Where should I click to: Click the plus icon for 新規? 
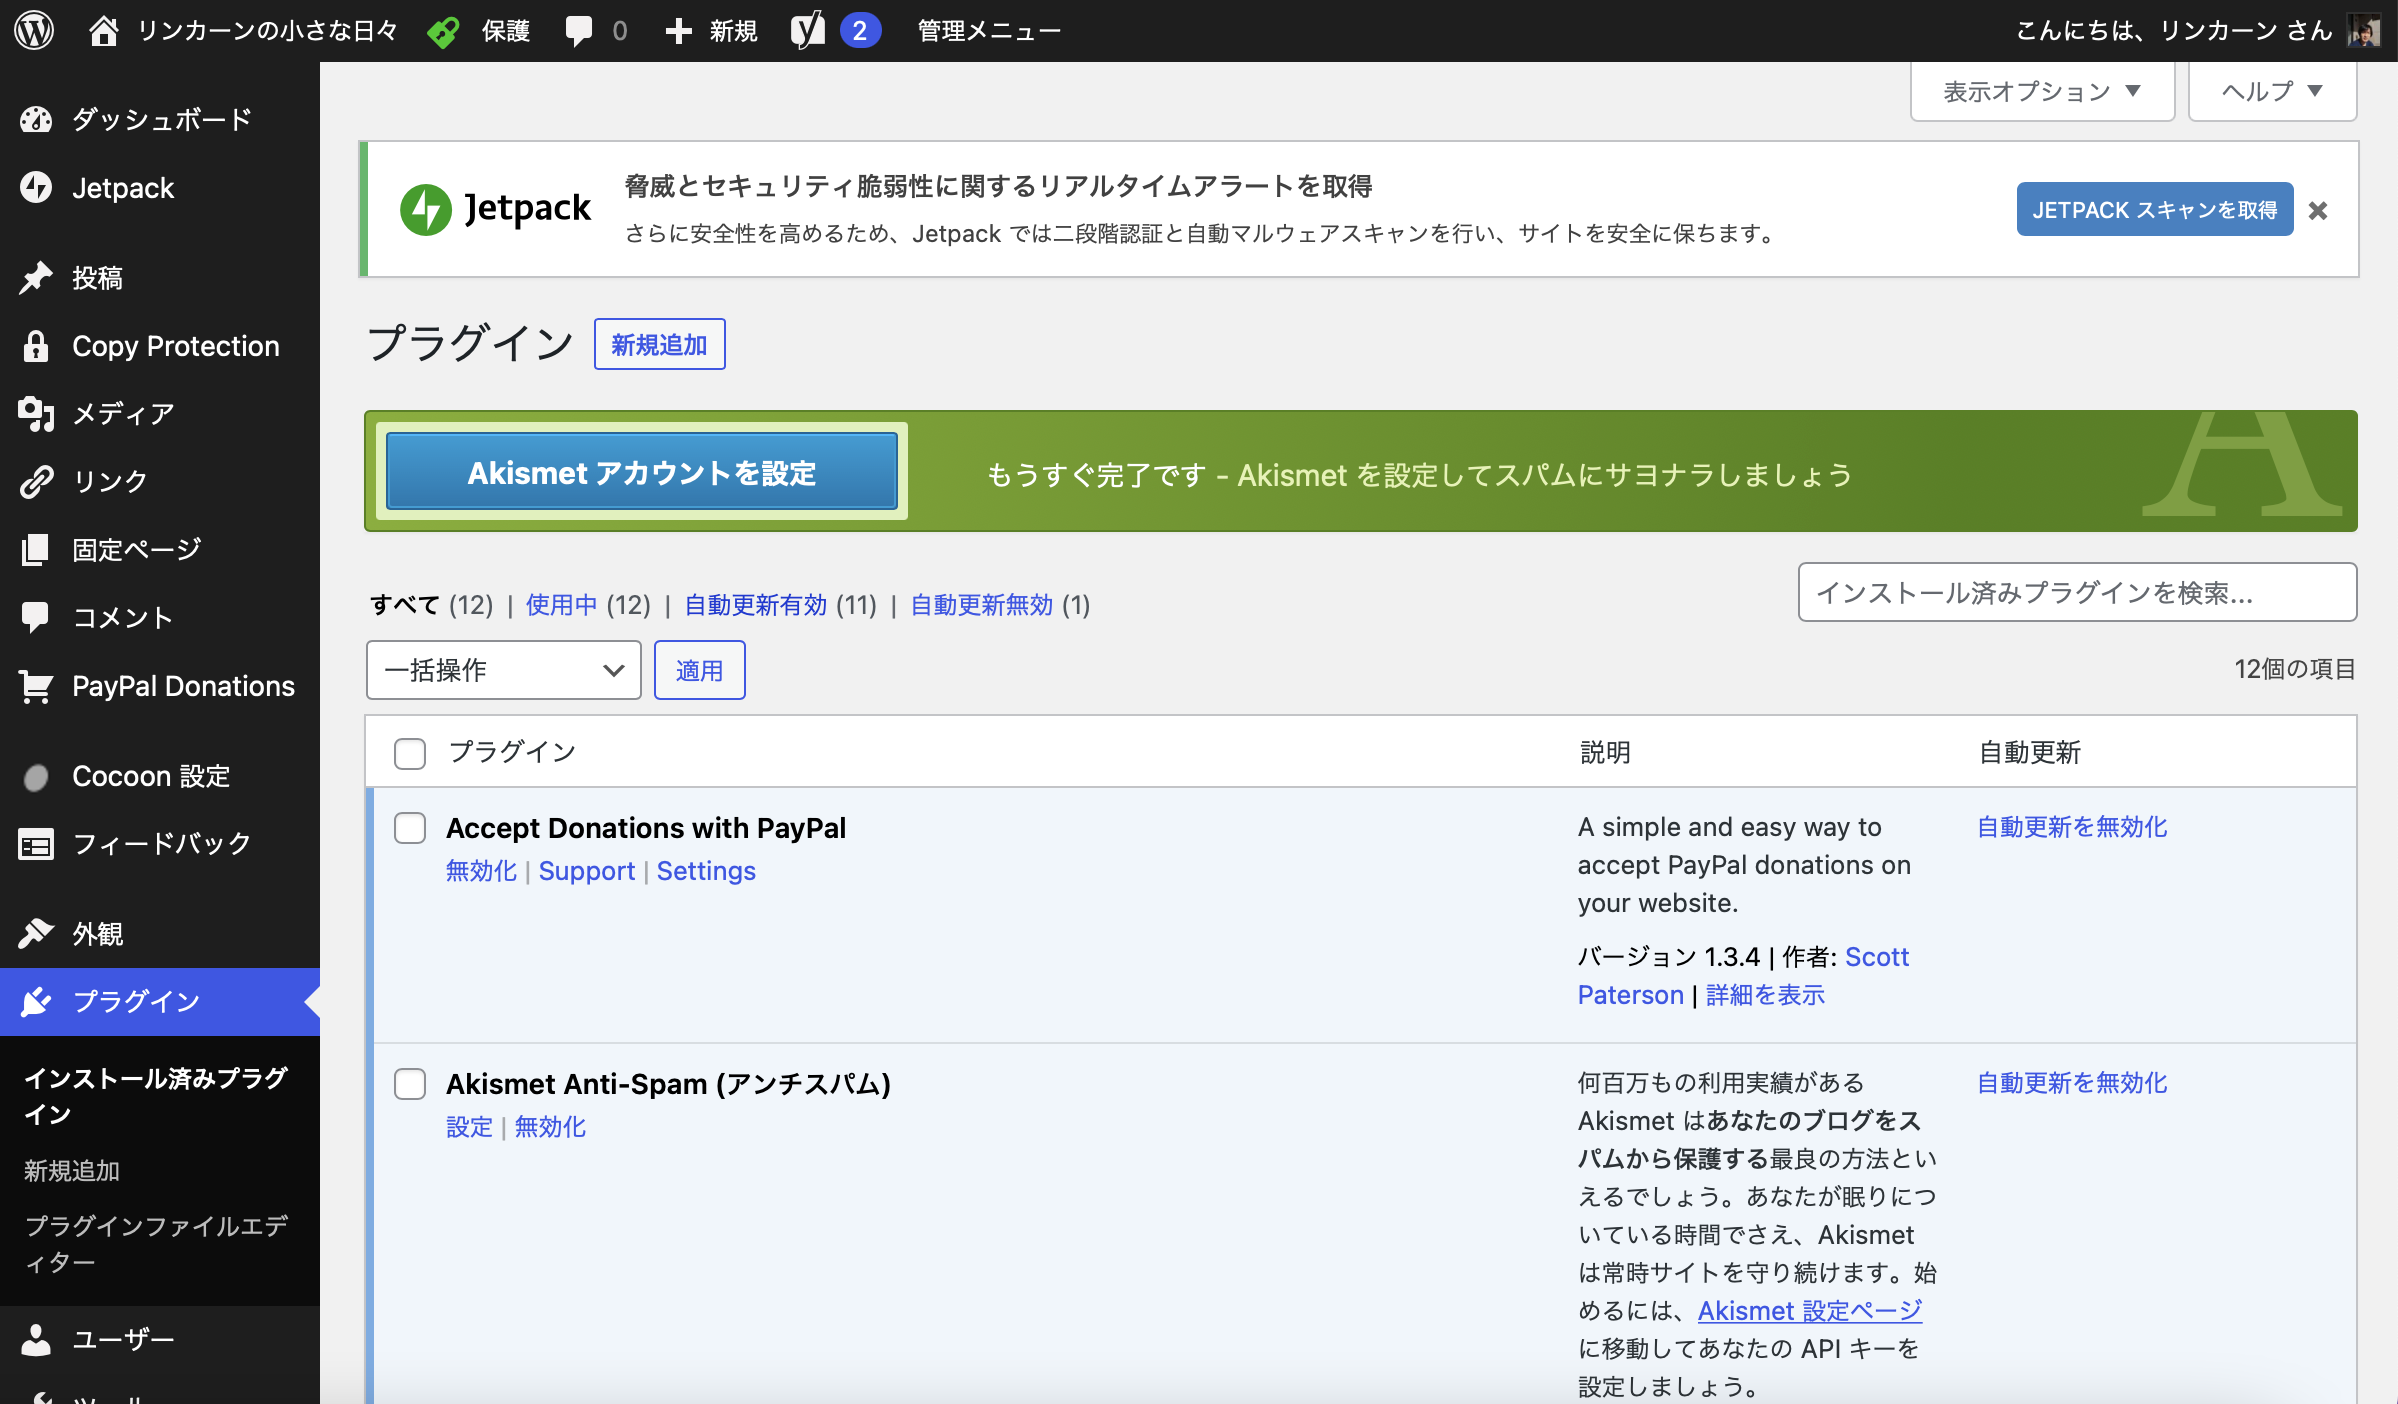point(679,31)
